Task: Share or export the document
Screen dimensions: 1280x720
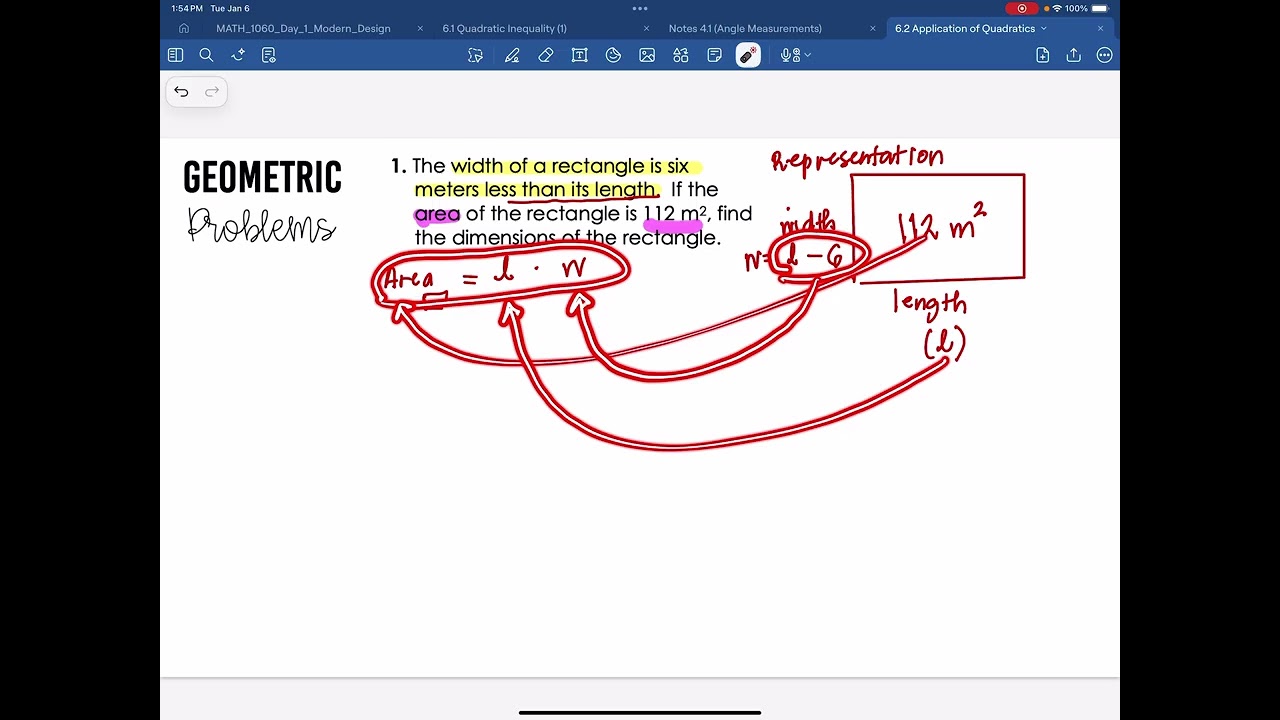Action: click(1074, 56)
